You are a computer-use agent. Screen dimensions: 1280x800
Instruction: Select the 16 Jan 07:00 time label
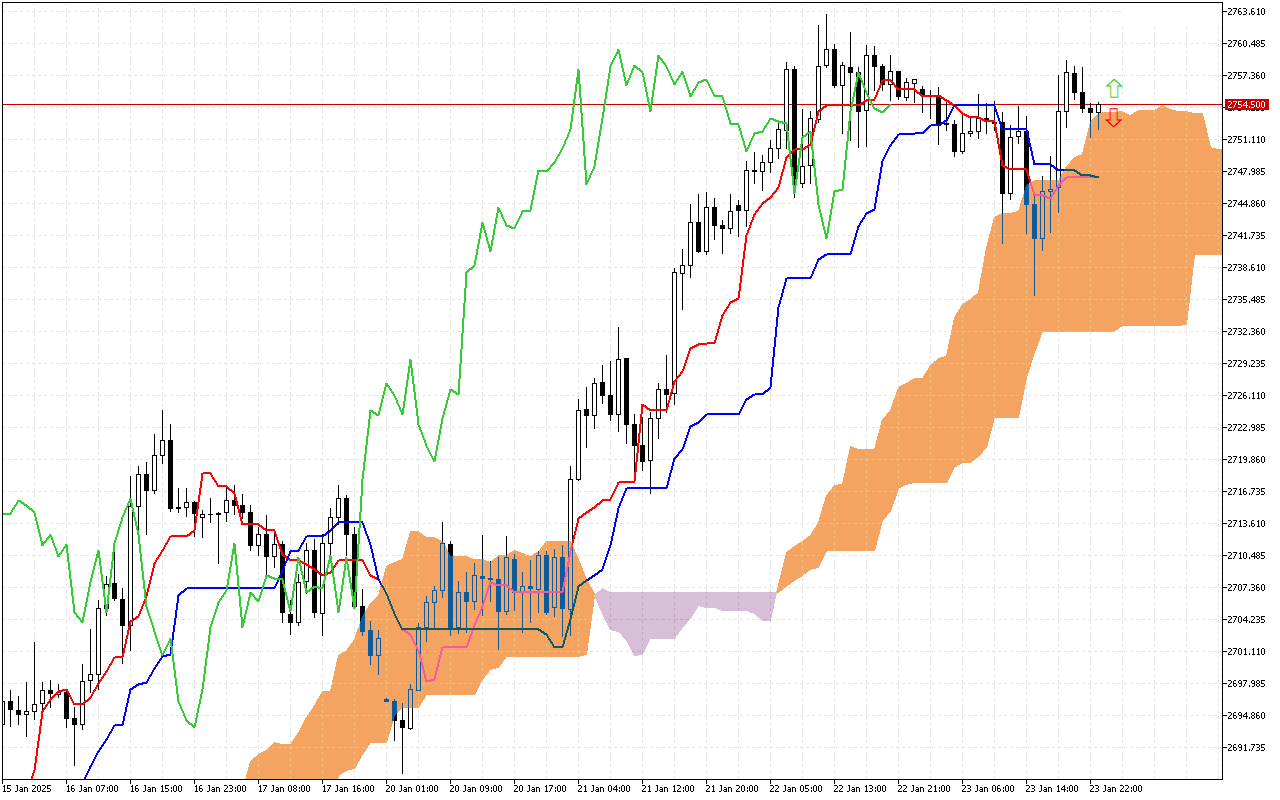[91, 789]
